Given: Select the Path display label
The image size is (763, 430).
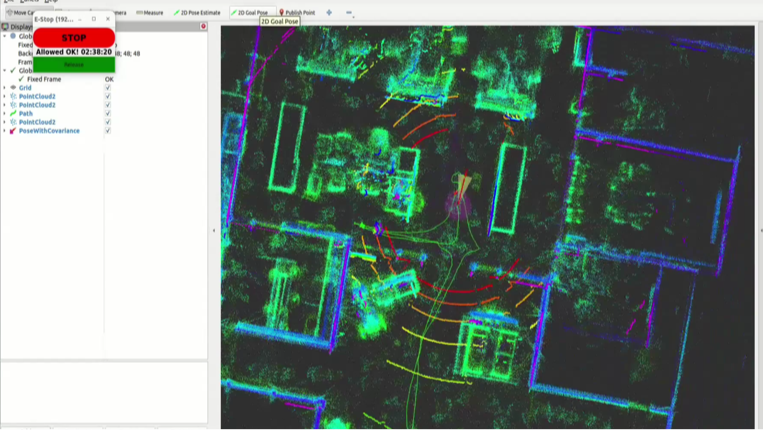Looking at the screenshot, I should tap(26, 113).
